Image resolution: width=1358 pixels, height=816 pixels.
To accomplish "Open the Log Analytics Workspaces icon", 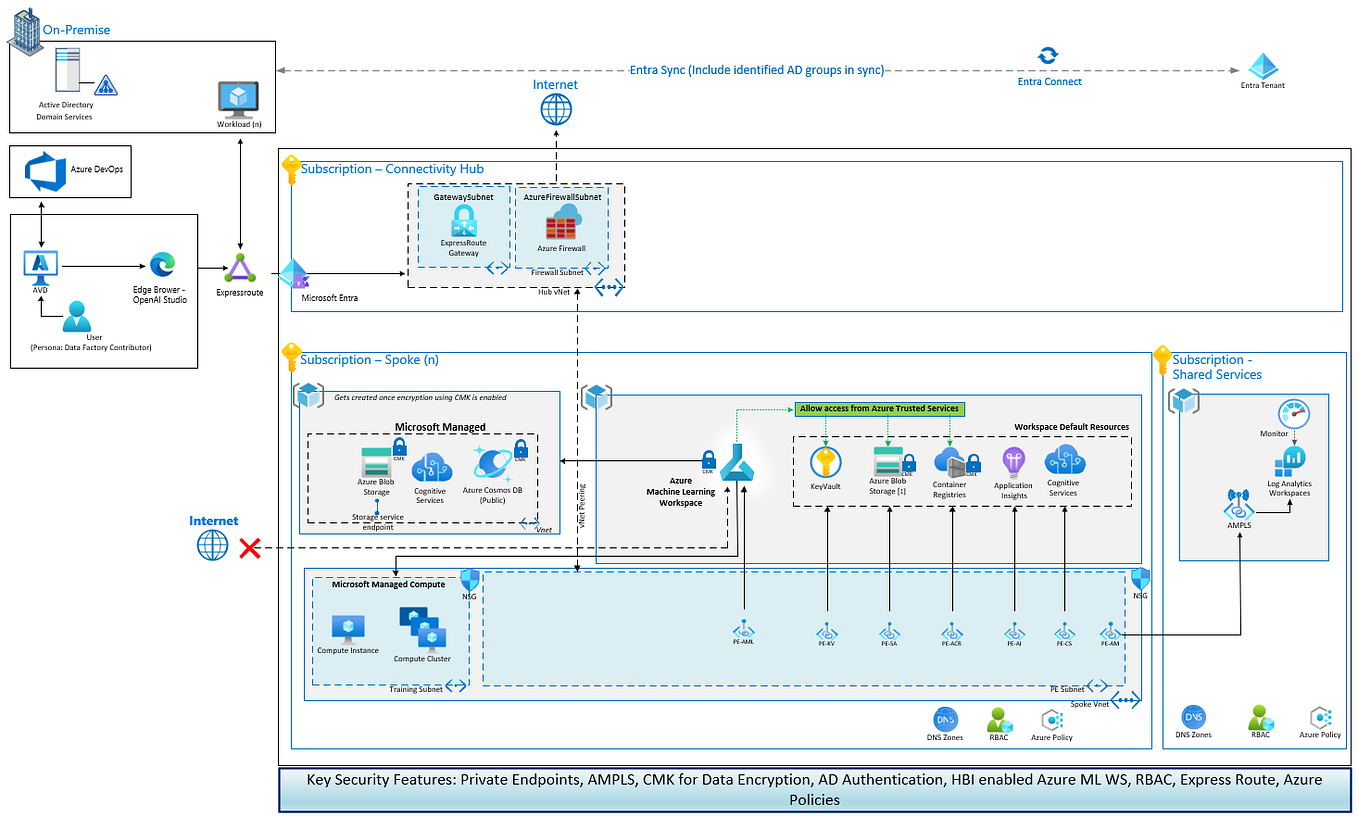I will tap(1289, 463).
